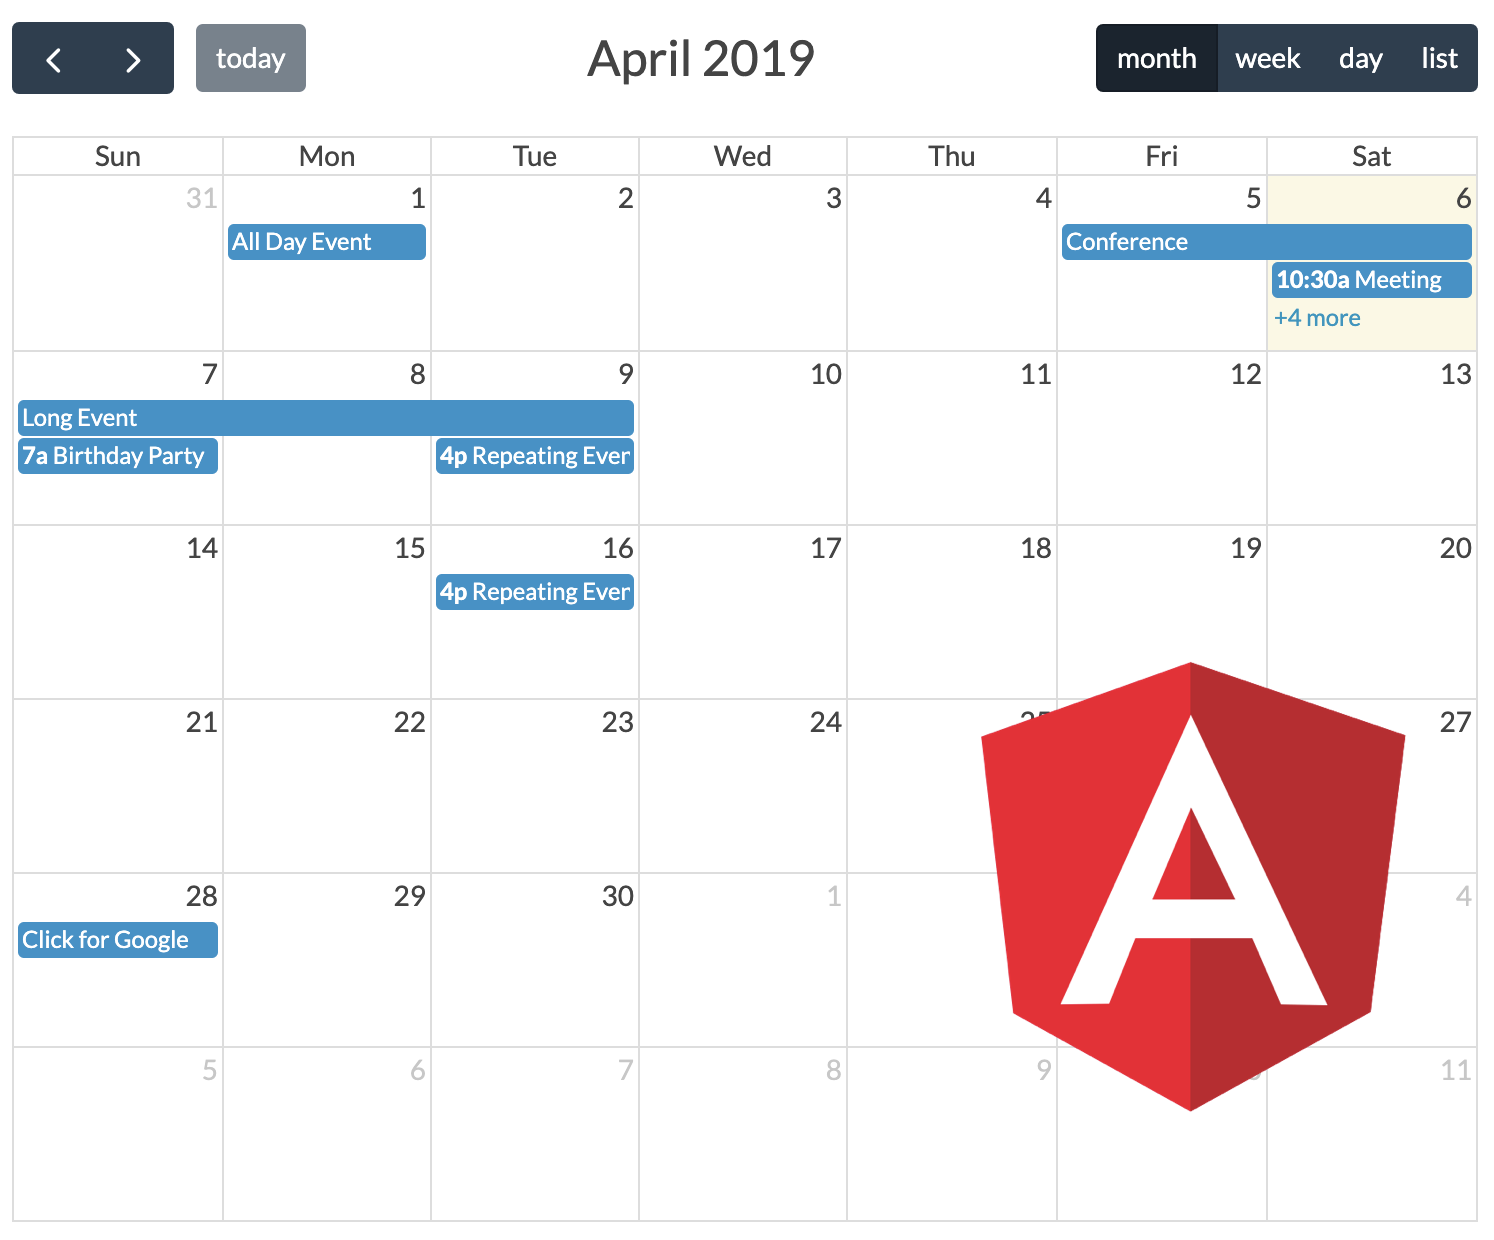Select the day number 5 in the Fri column's first week
Viewport: 1494px width, 1240px height.
(x=1254, y=198)
